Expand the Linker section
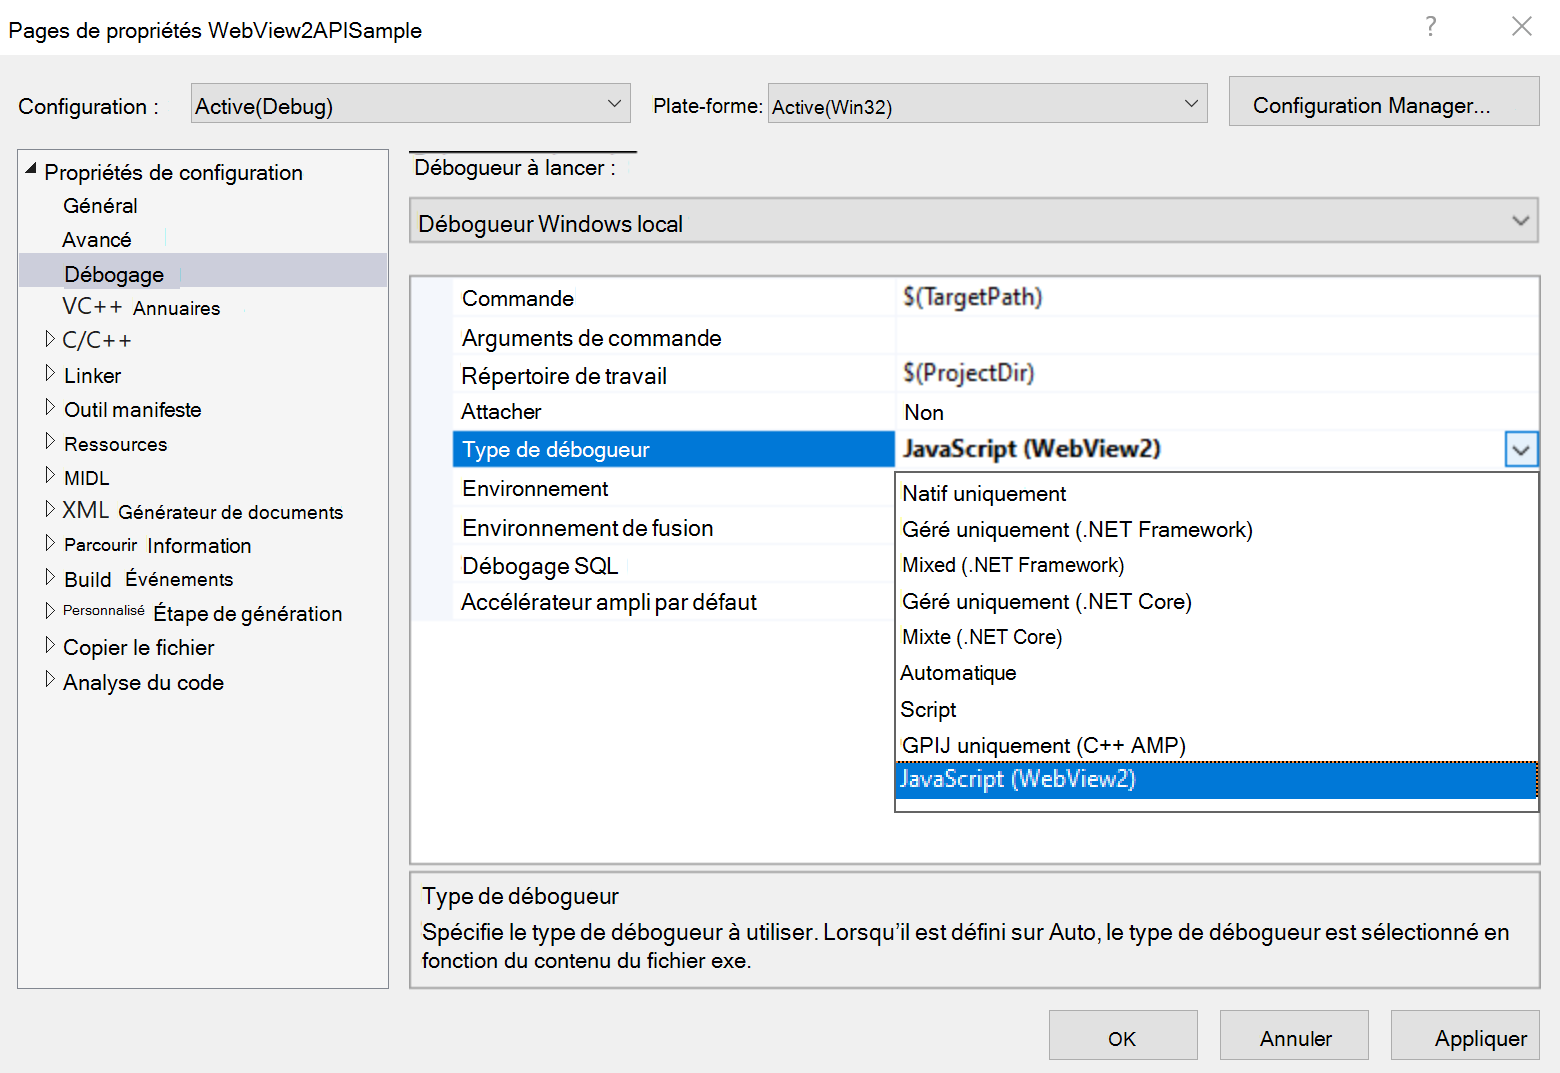1560x1073 pixels. pos(51,374)
